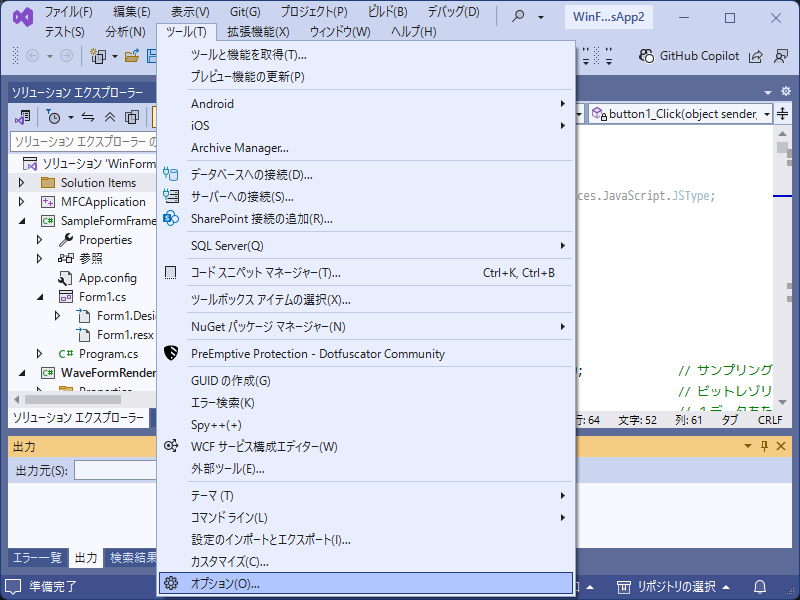Click the send feedback icon
The width and height of the screenshot is (800, 600).
pyautogui.click(x=781, y=56)
